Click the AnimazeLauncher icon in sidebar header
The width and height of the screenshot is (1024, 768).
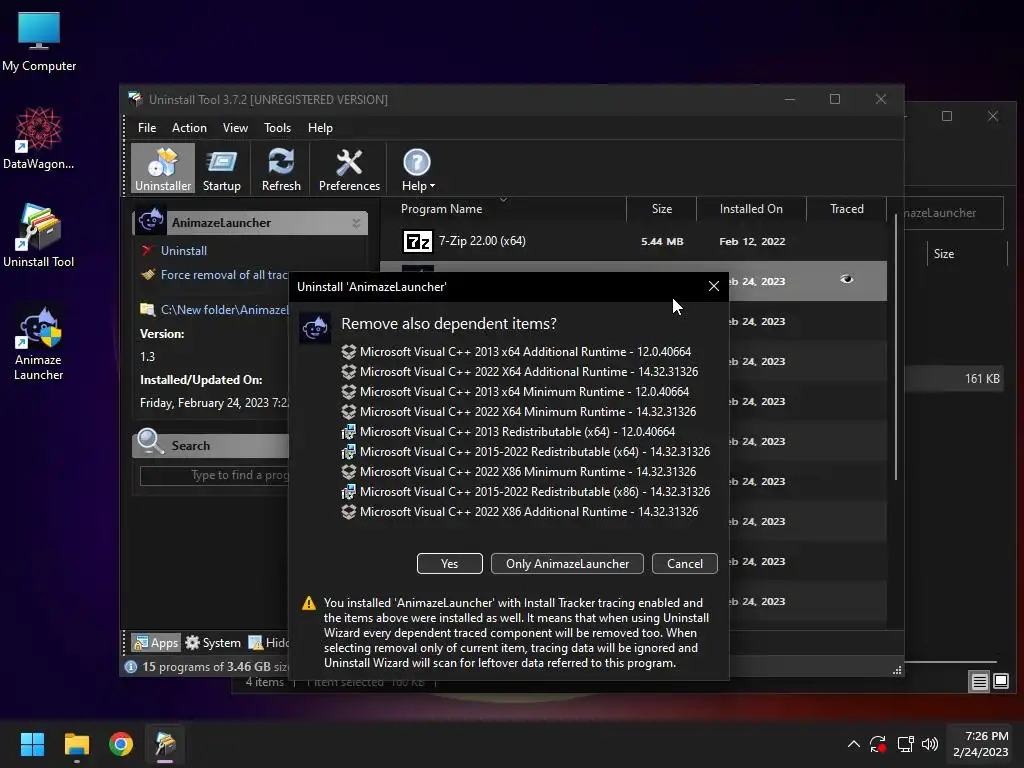tap(151, 220)
